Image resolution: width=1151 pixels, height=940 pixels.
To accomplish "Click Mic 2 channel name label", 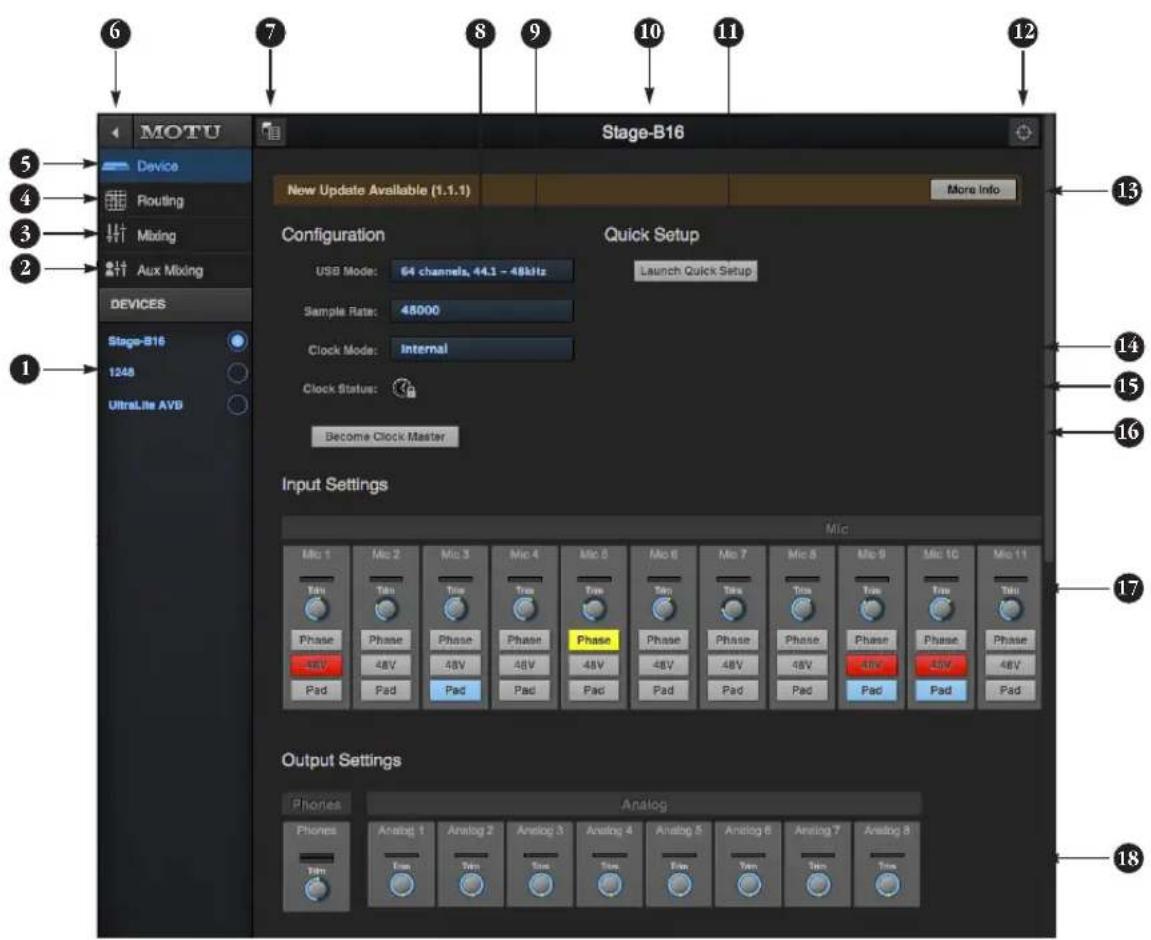I will [x=385, y=555].
